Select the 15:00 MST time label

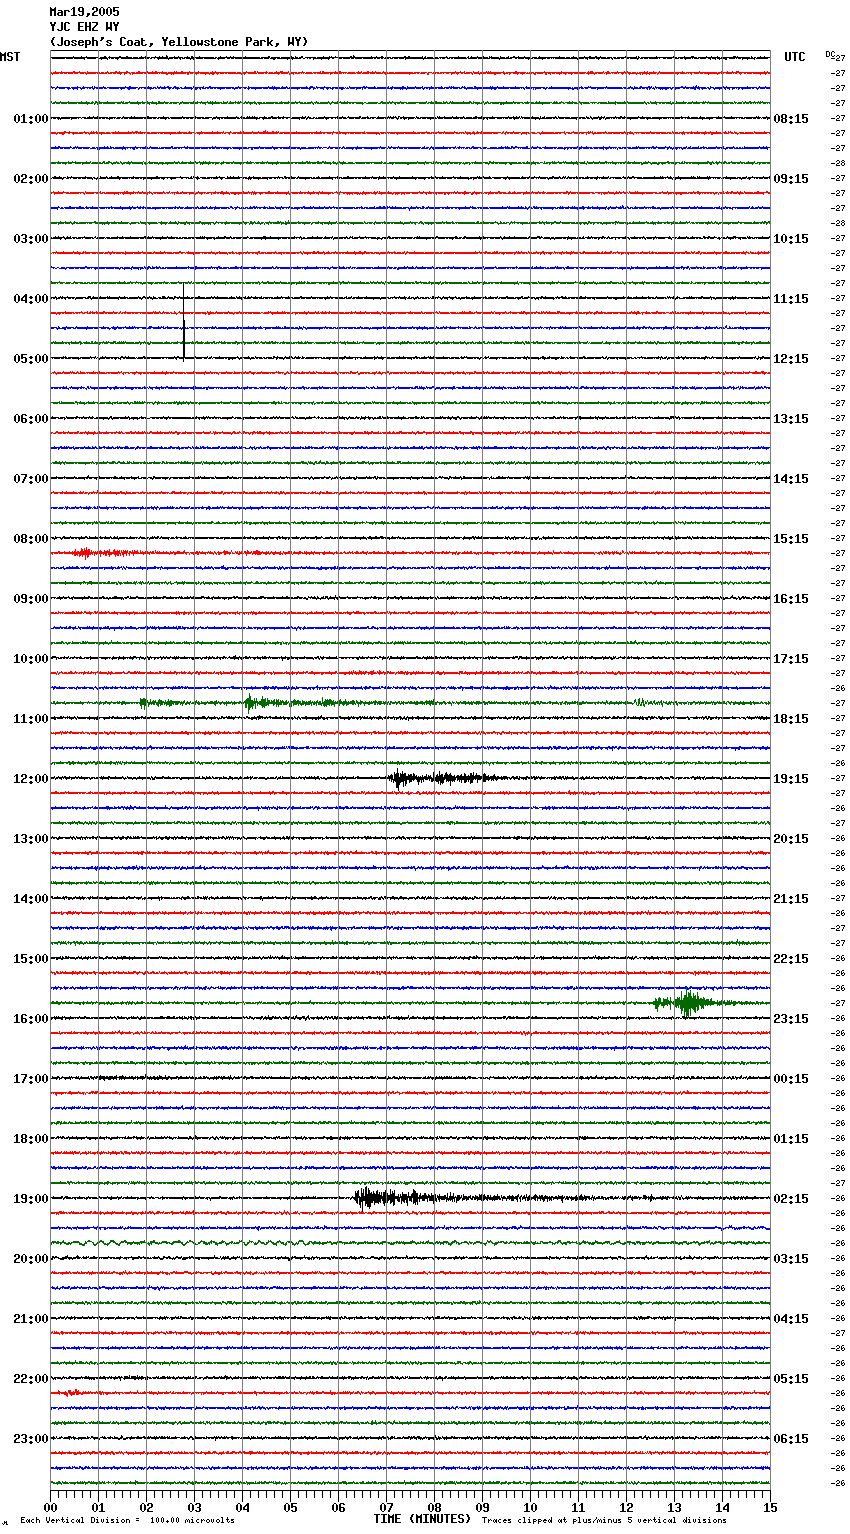pos(31,959)
